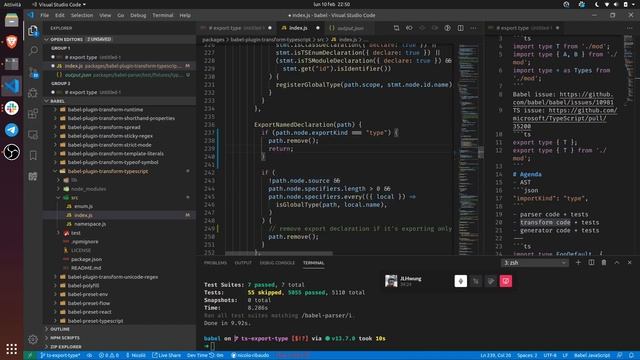Click the compare changes icon in editor toolbar
The height and width of the screenshot is (360, 640).
tap(396, 28)
